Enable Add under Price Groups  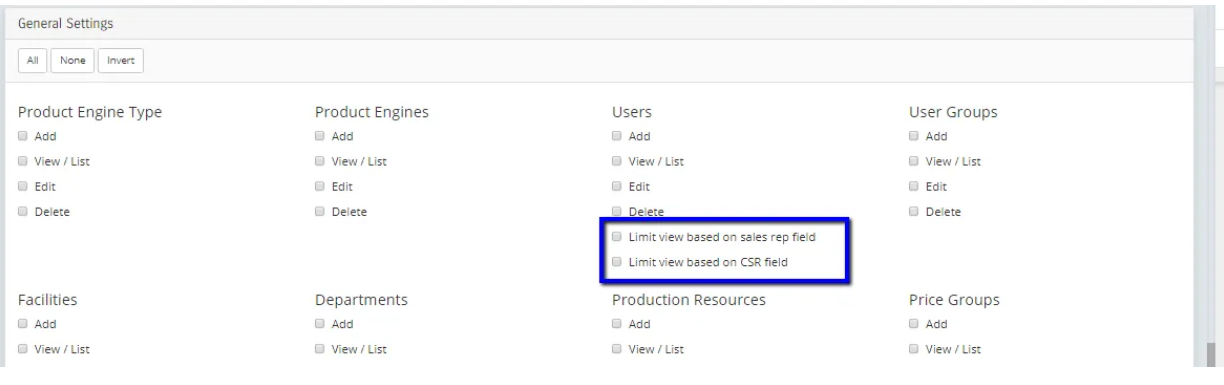(914, 324)
